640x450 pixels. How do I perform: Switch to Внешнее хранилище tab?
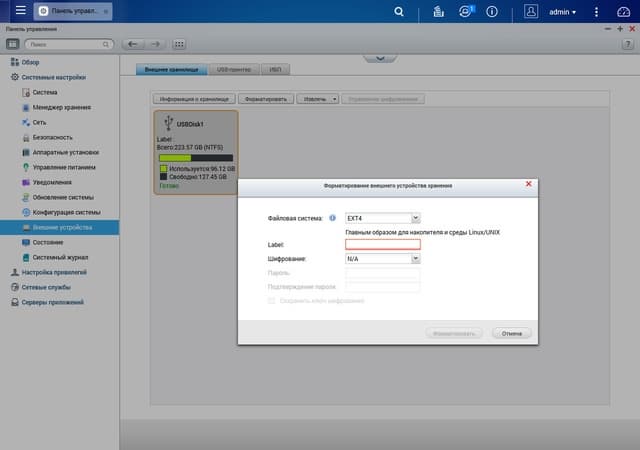[171, 69]
